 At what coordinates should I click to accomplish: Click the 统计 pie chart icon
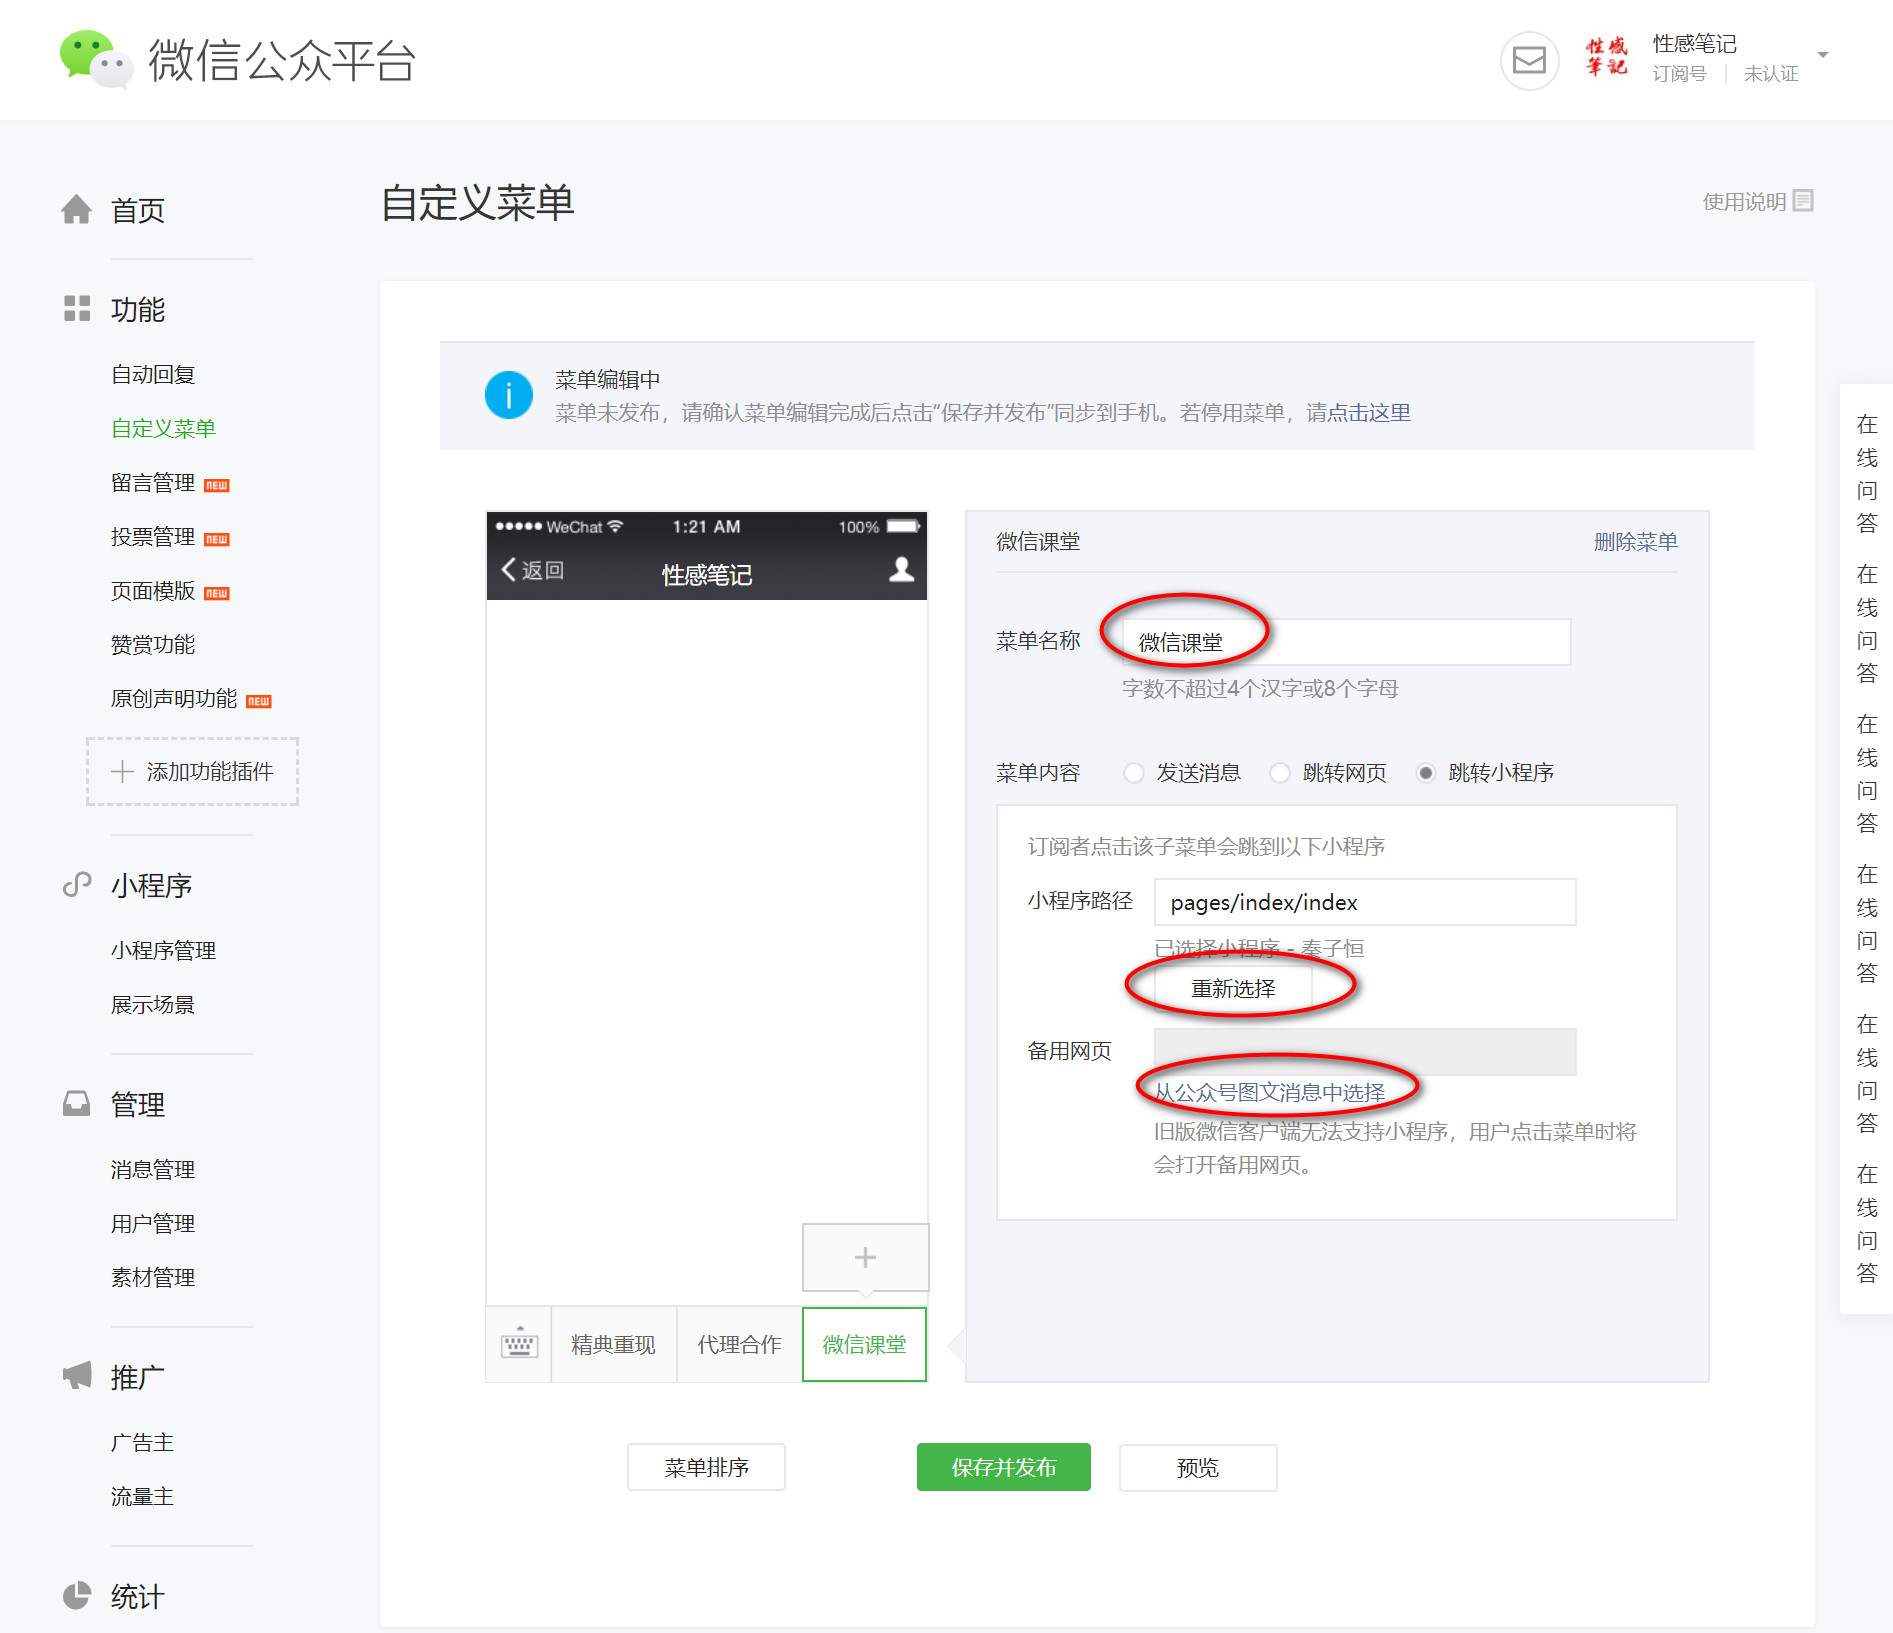pos(77,1596)
